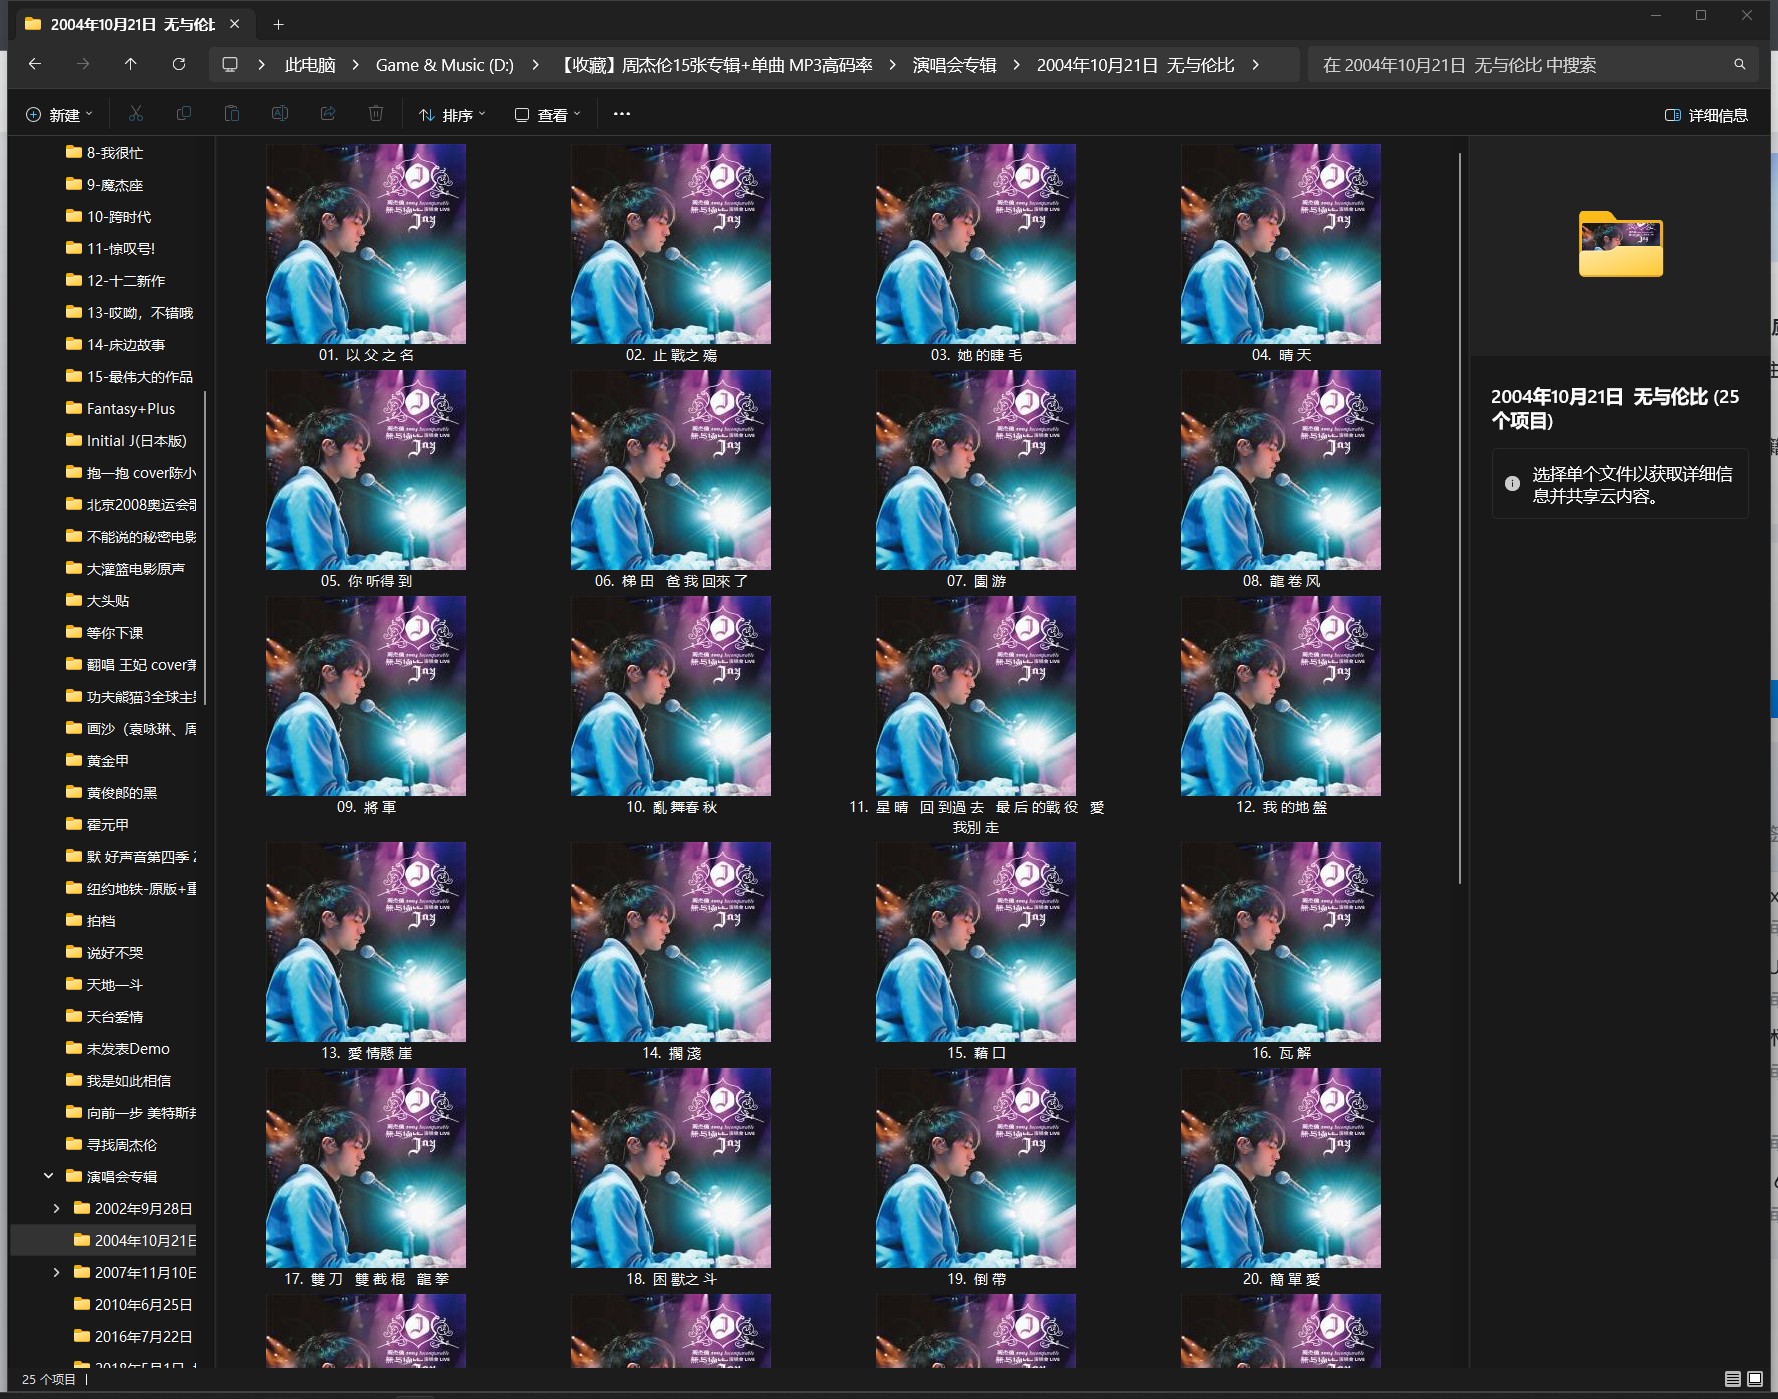Click the Share icon in toolbar
The image size is (1778, 1399).
(328, 114)
